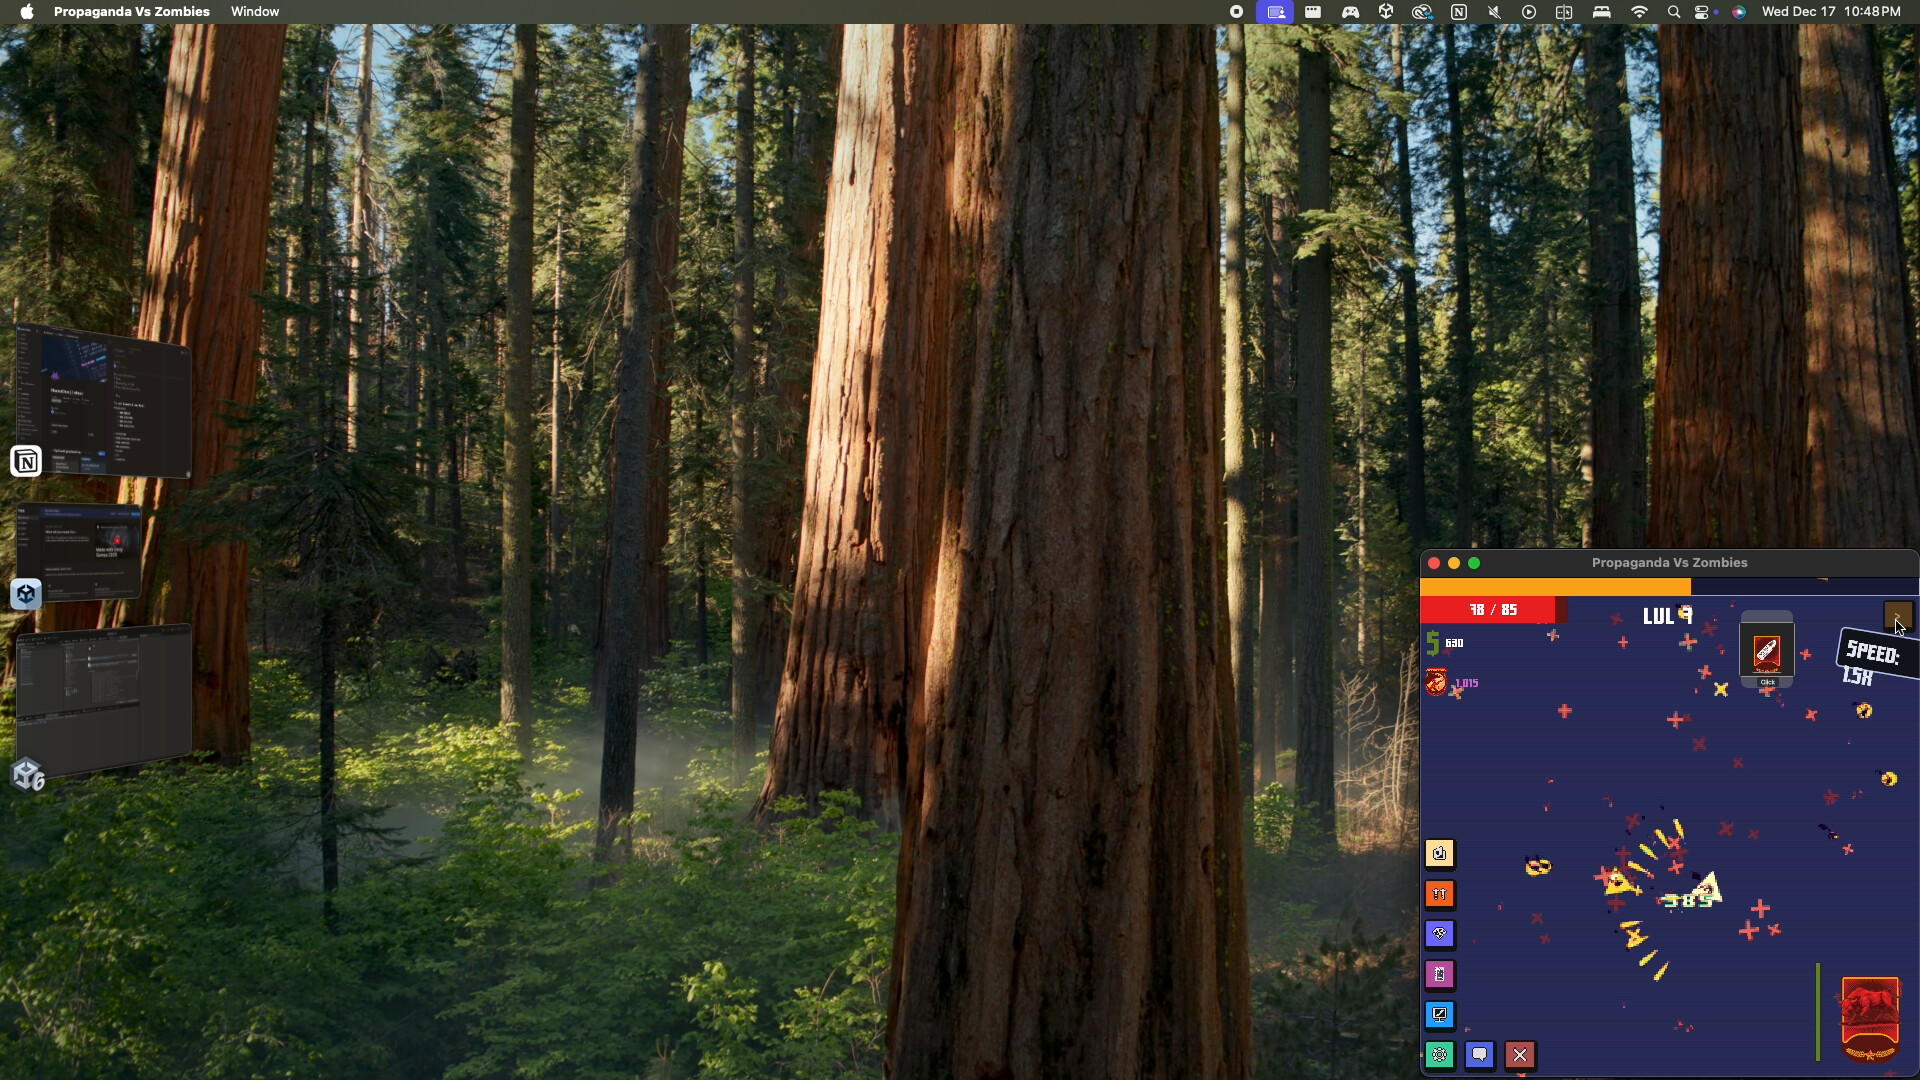The image size is (1920, 1080).
Task: Toggle the 1.5X speed indicator
Action: (1872, 660)
